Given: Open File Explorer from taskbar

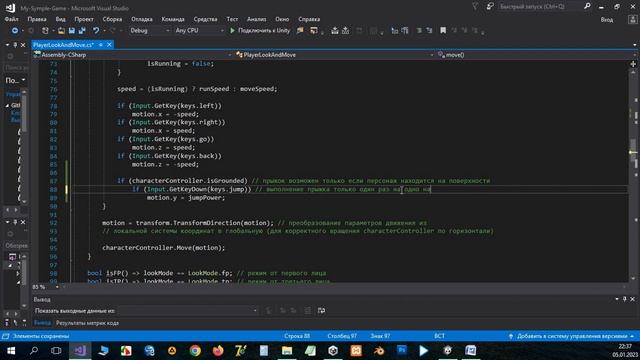Looking at the screenshot, I should [287, 351].
